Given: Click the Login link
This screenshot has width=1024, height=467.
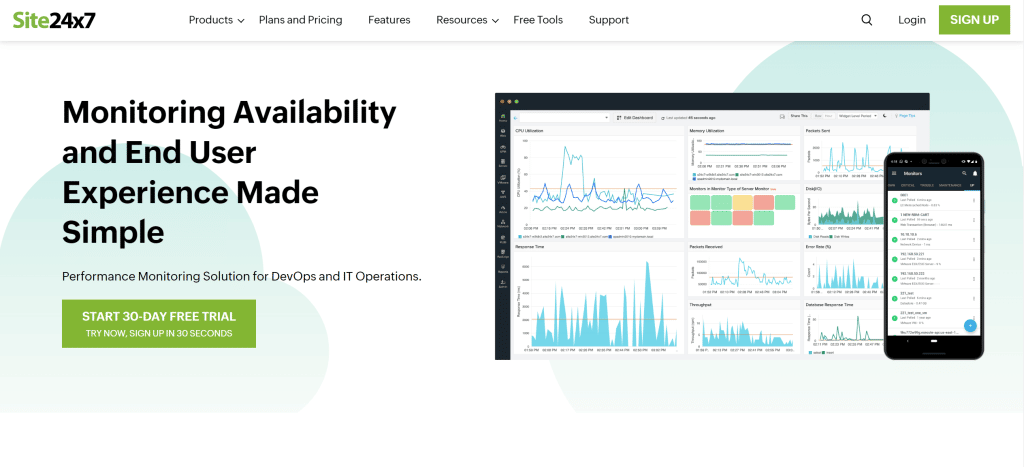Looking at the screenshot, I should [912, 20].
